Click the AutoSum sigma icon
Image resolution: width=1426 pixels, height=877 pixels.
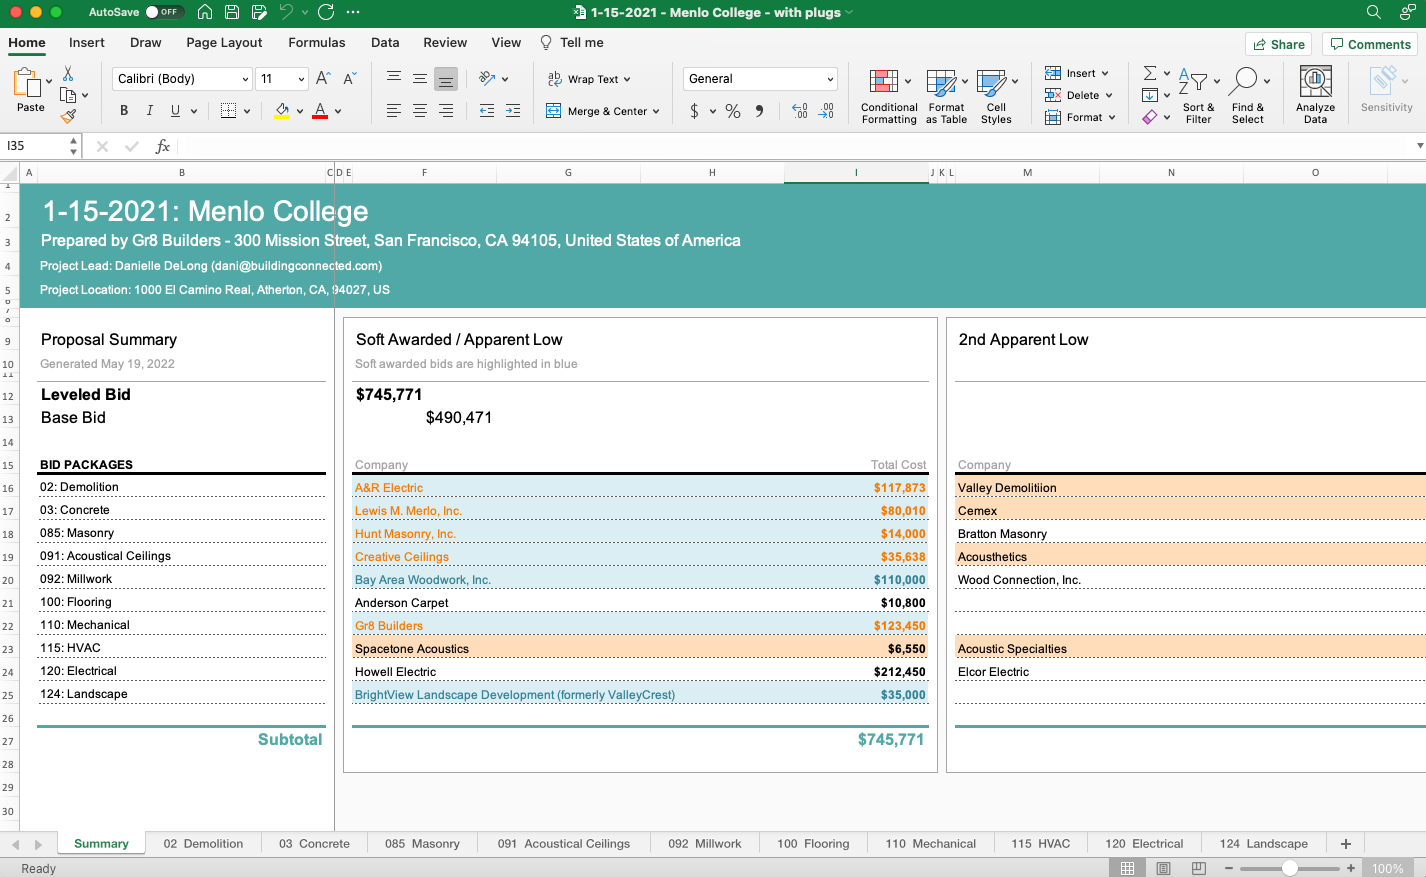1150,73
